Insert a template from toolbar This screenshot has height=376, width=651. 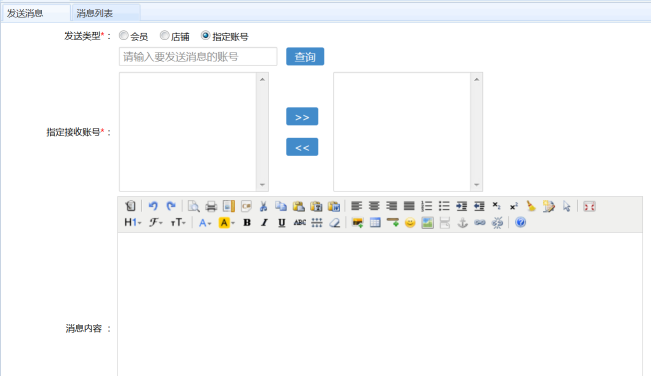[228, 206]
